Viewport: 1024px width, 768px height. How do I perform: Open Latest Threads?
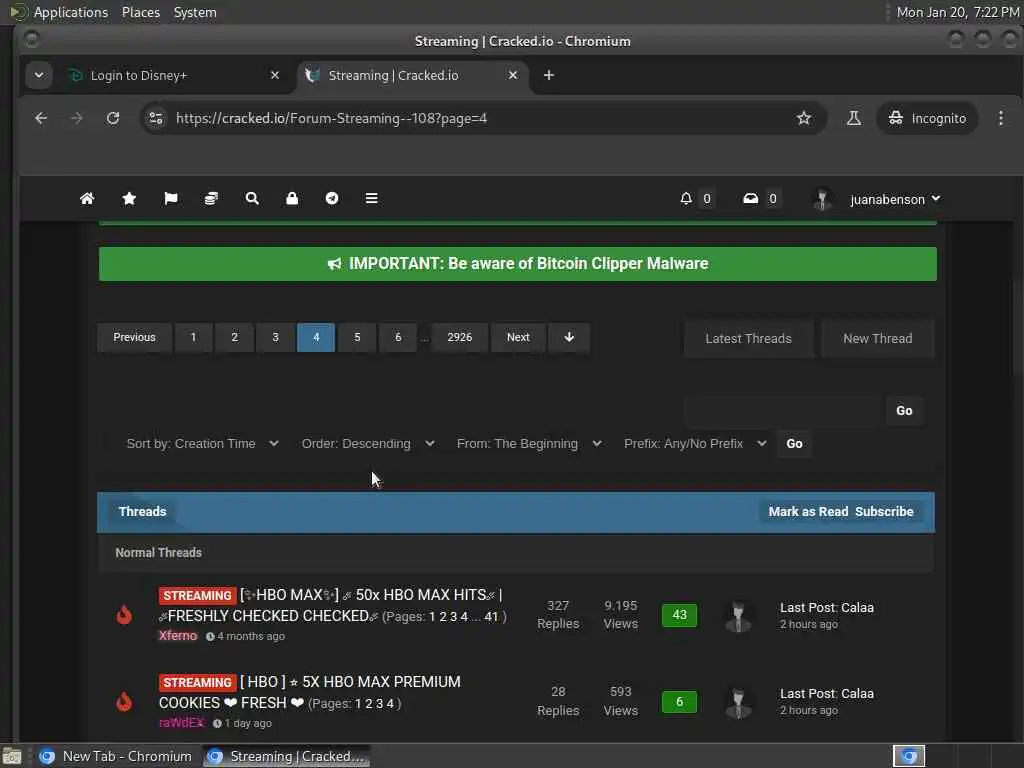pos(748,339)
